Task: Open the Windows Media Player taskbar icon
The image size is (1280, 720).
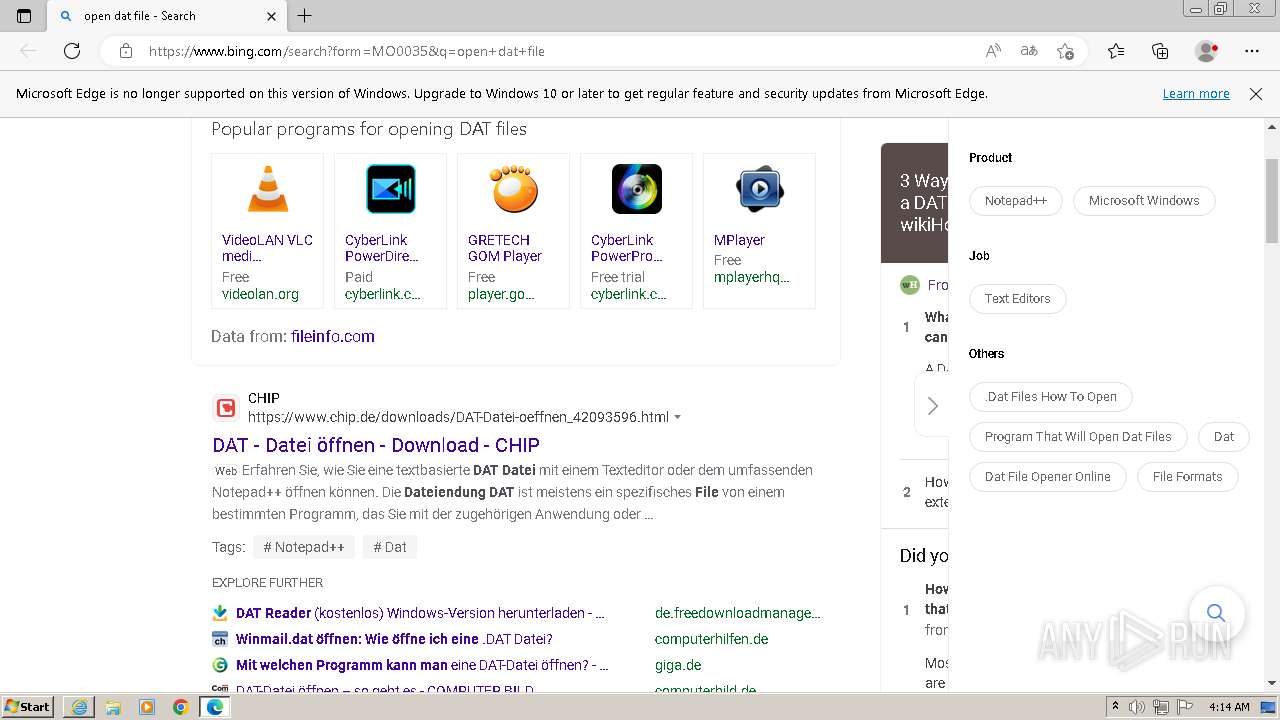Action: [147, 707]
